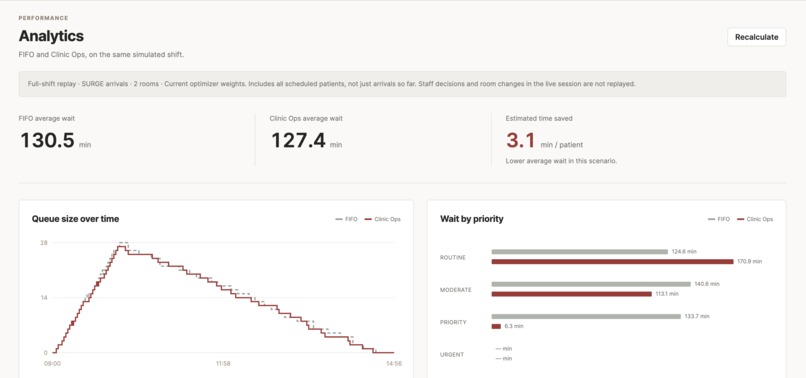Click the Recalculate button

click(756, 37)
